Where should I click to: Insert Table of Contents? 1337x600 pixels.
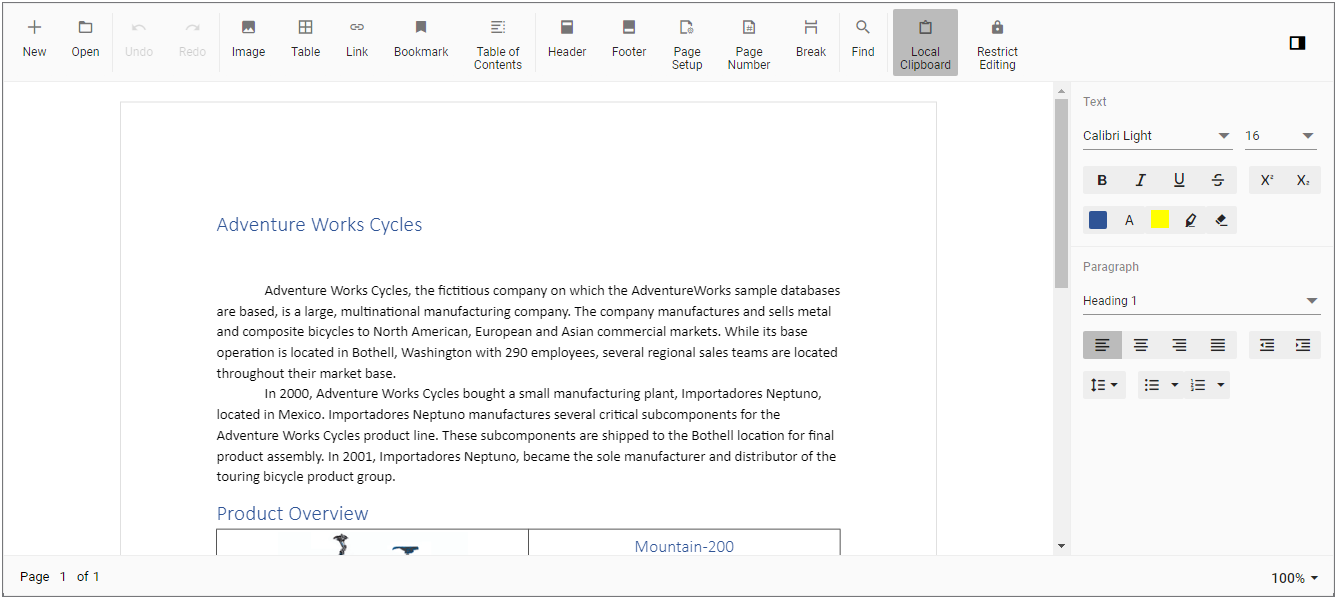pyautogui.click(x=498, y=43)
